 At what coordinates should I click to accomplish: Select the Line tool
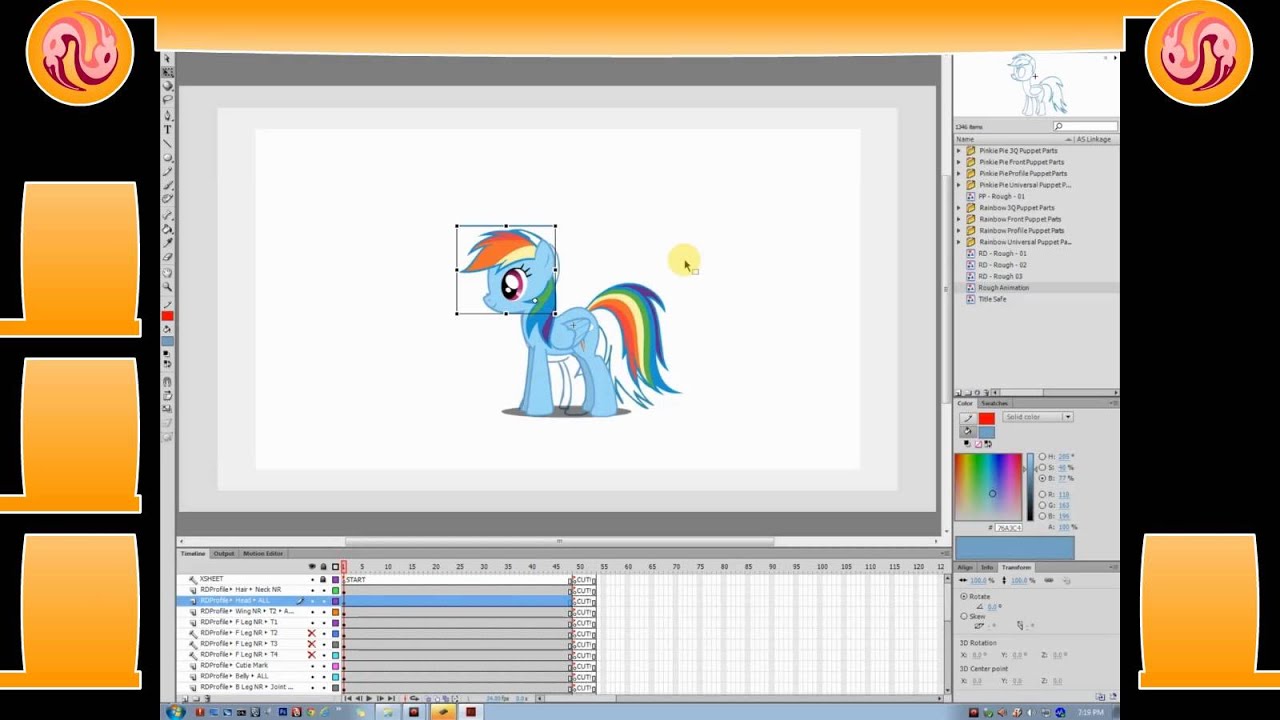168,142
